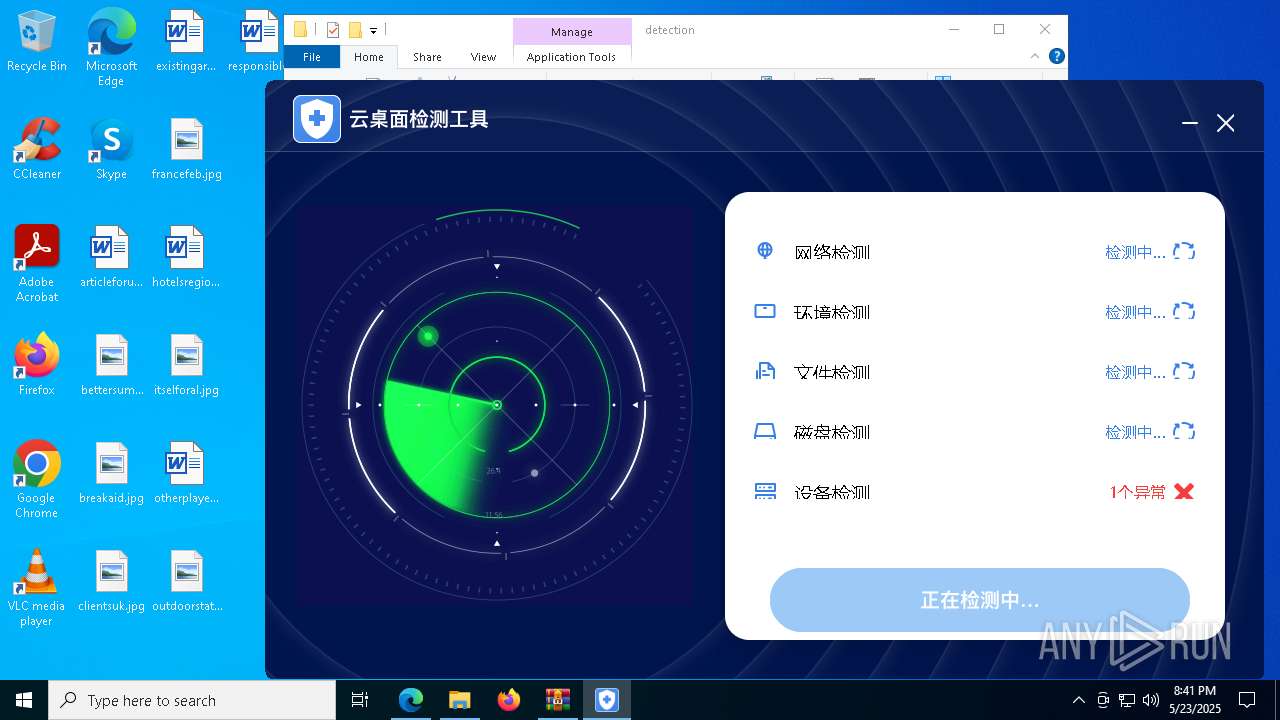Open volume control in system tray
1280x720 pixels.
[1151, 700]
